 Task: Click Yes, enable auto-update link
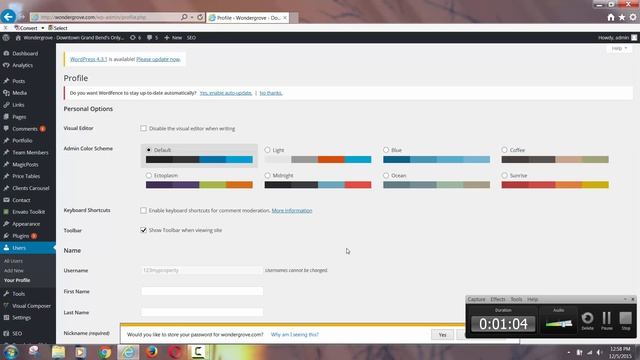(226, 93)
